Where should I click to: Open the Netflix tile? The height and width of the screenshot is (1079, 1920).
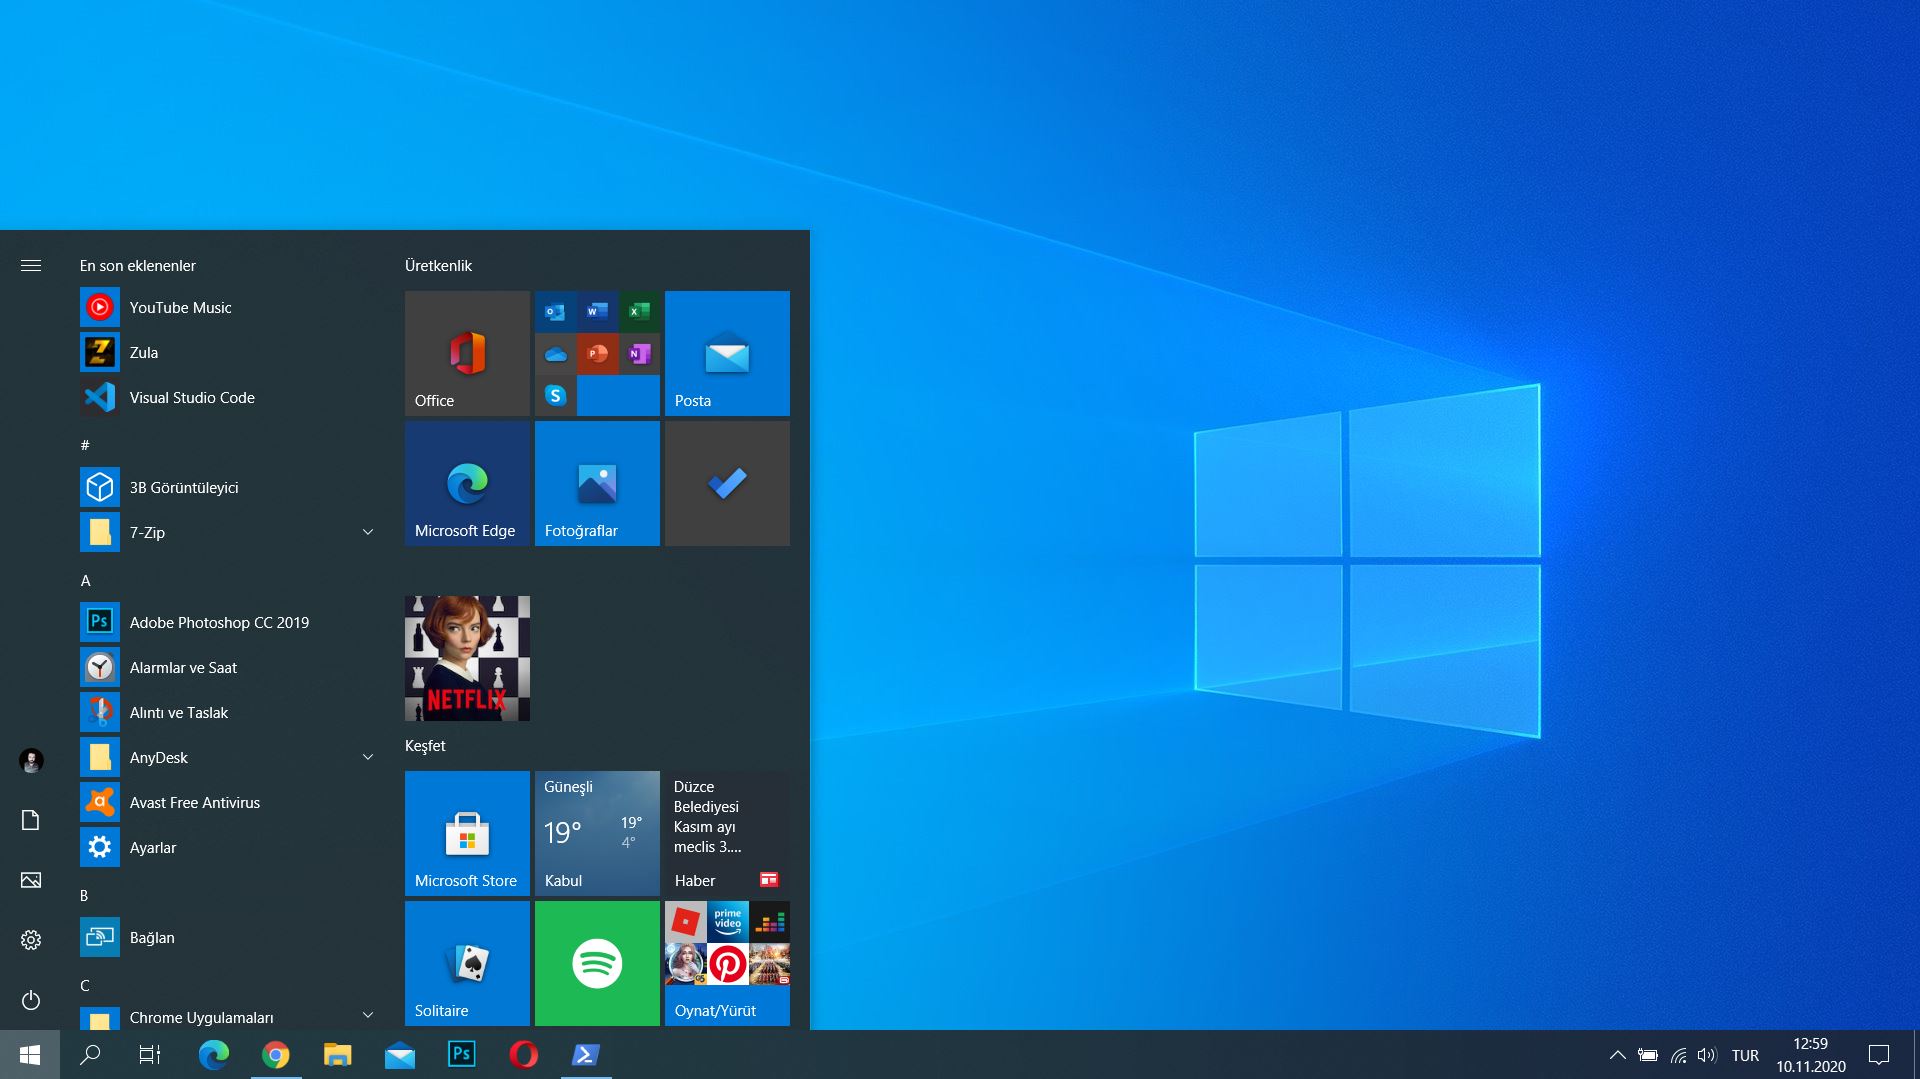[x=467, y=658]
